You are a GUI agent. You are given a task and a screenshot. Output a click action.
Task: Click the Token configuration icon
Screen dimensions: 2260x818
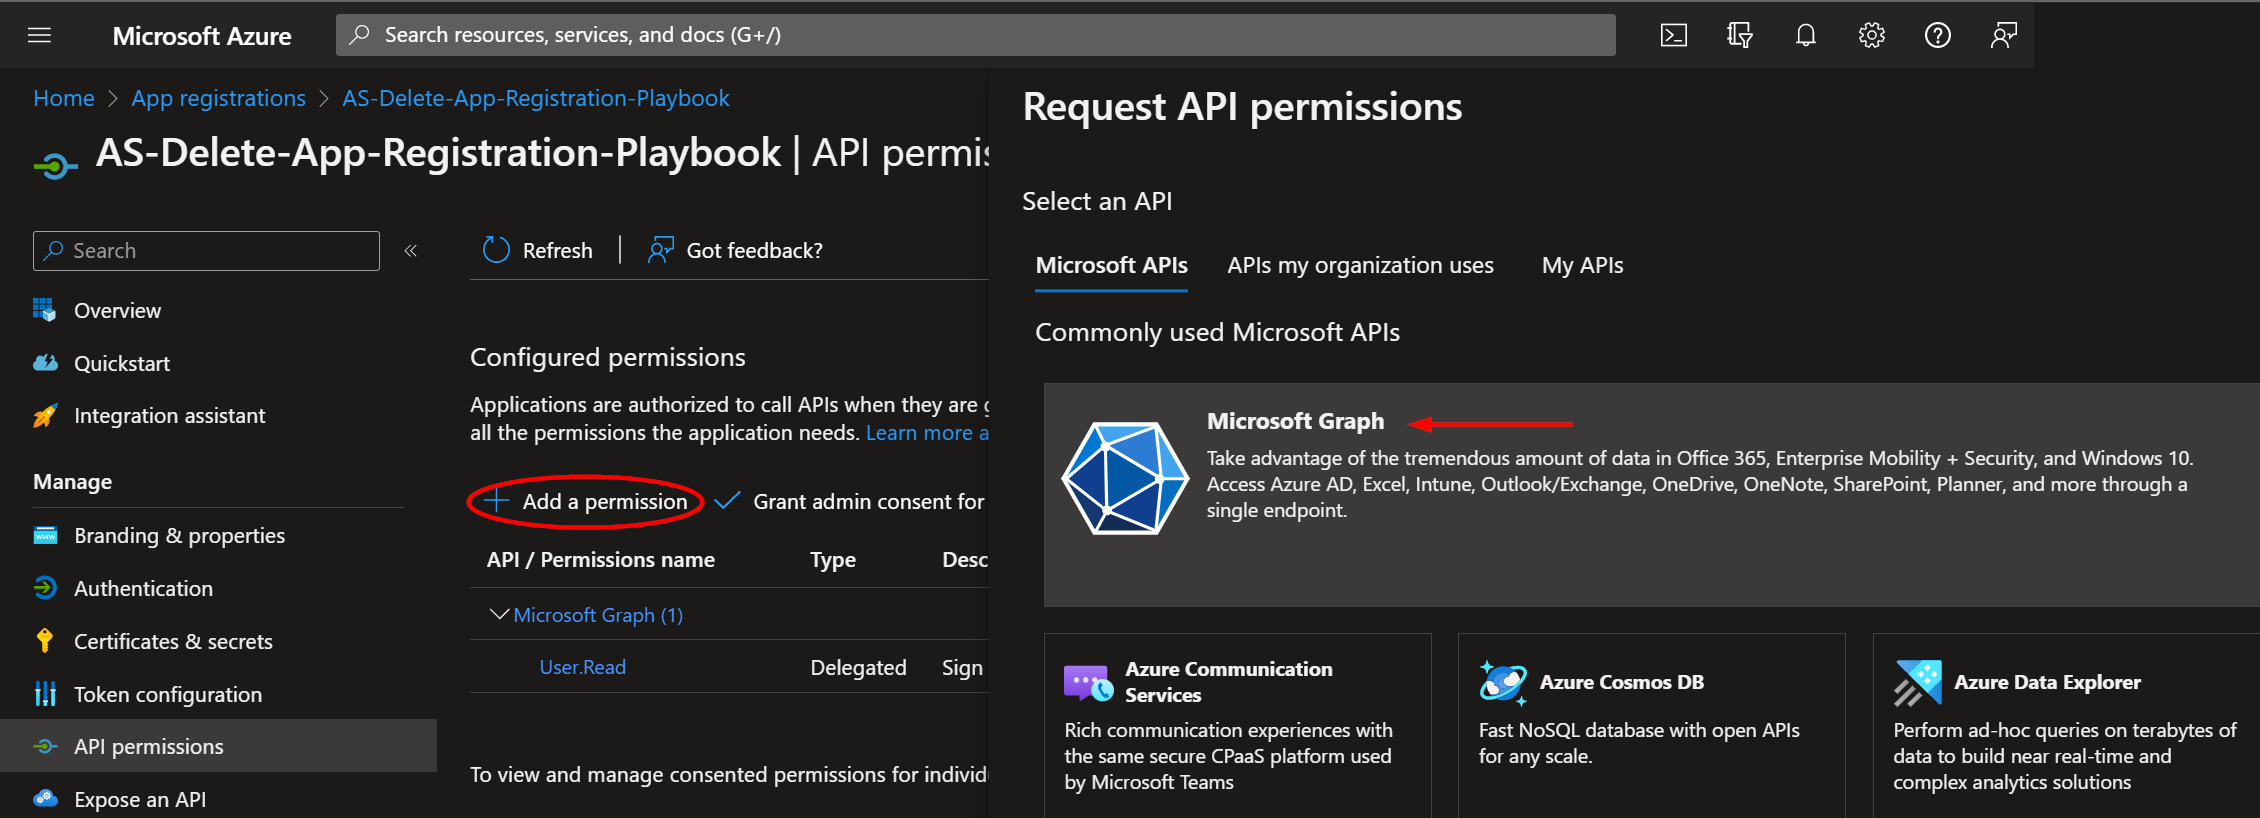45,694
